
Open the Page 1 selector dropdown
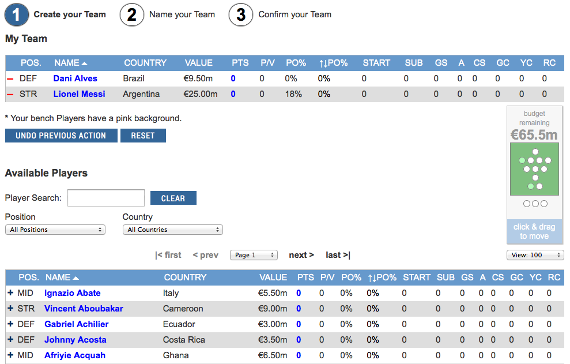coord(254,255)
